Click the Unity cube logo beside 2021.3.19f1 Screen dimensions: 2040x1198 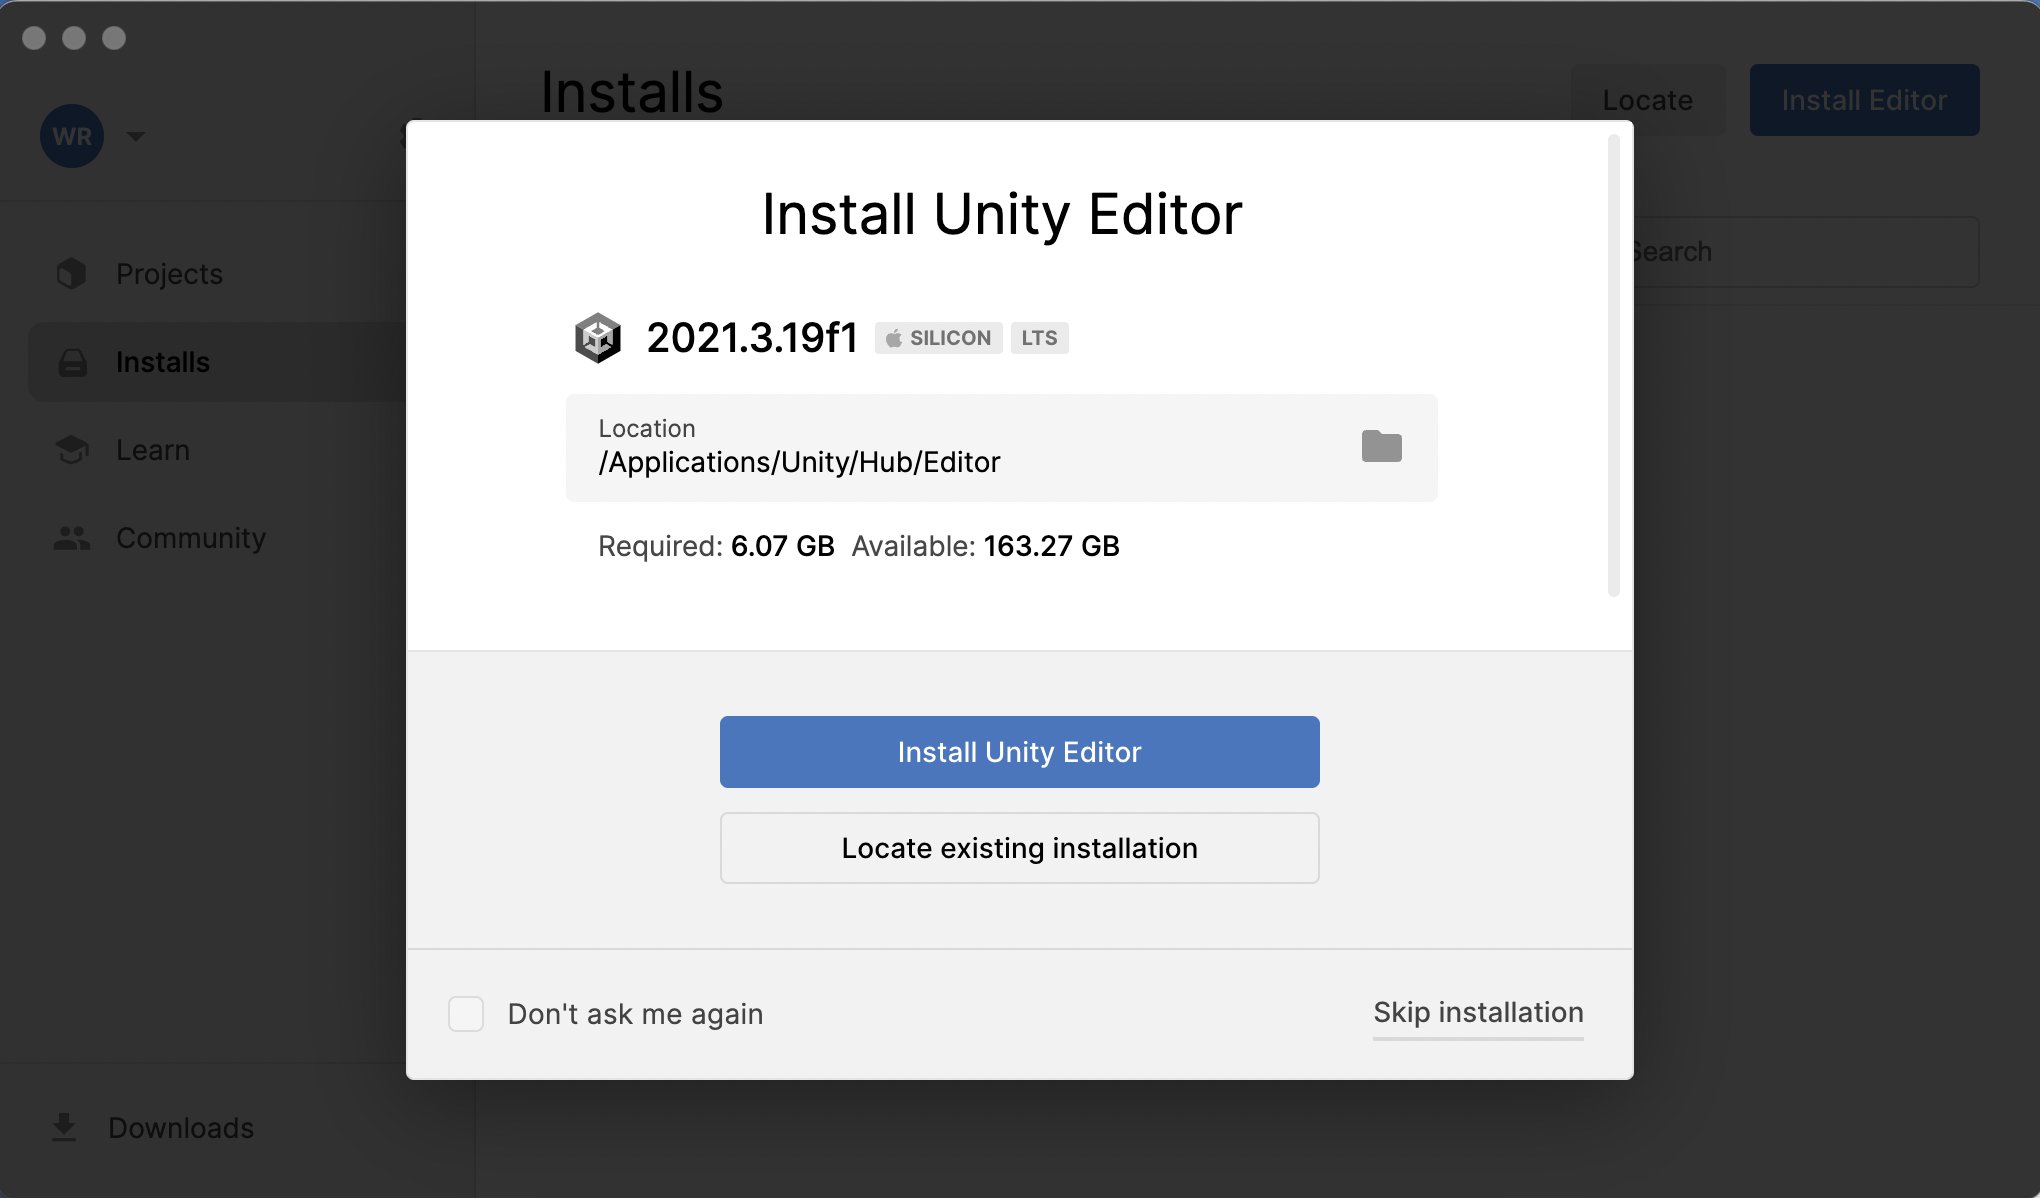pyautogui.click(x=597, y=338)
